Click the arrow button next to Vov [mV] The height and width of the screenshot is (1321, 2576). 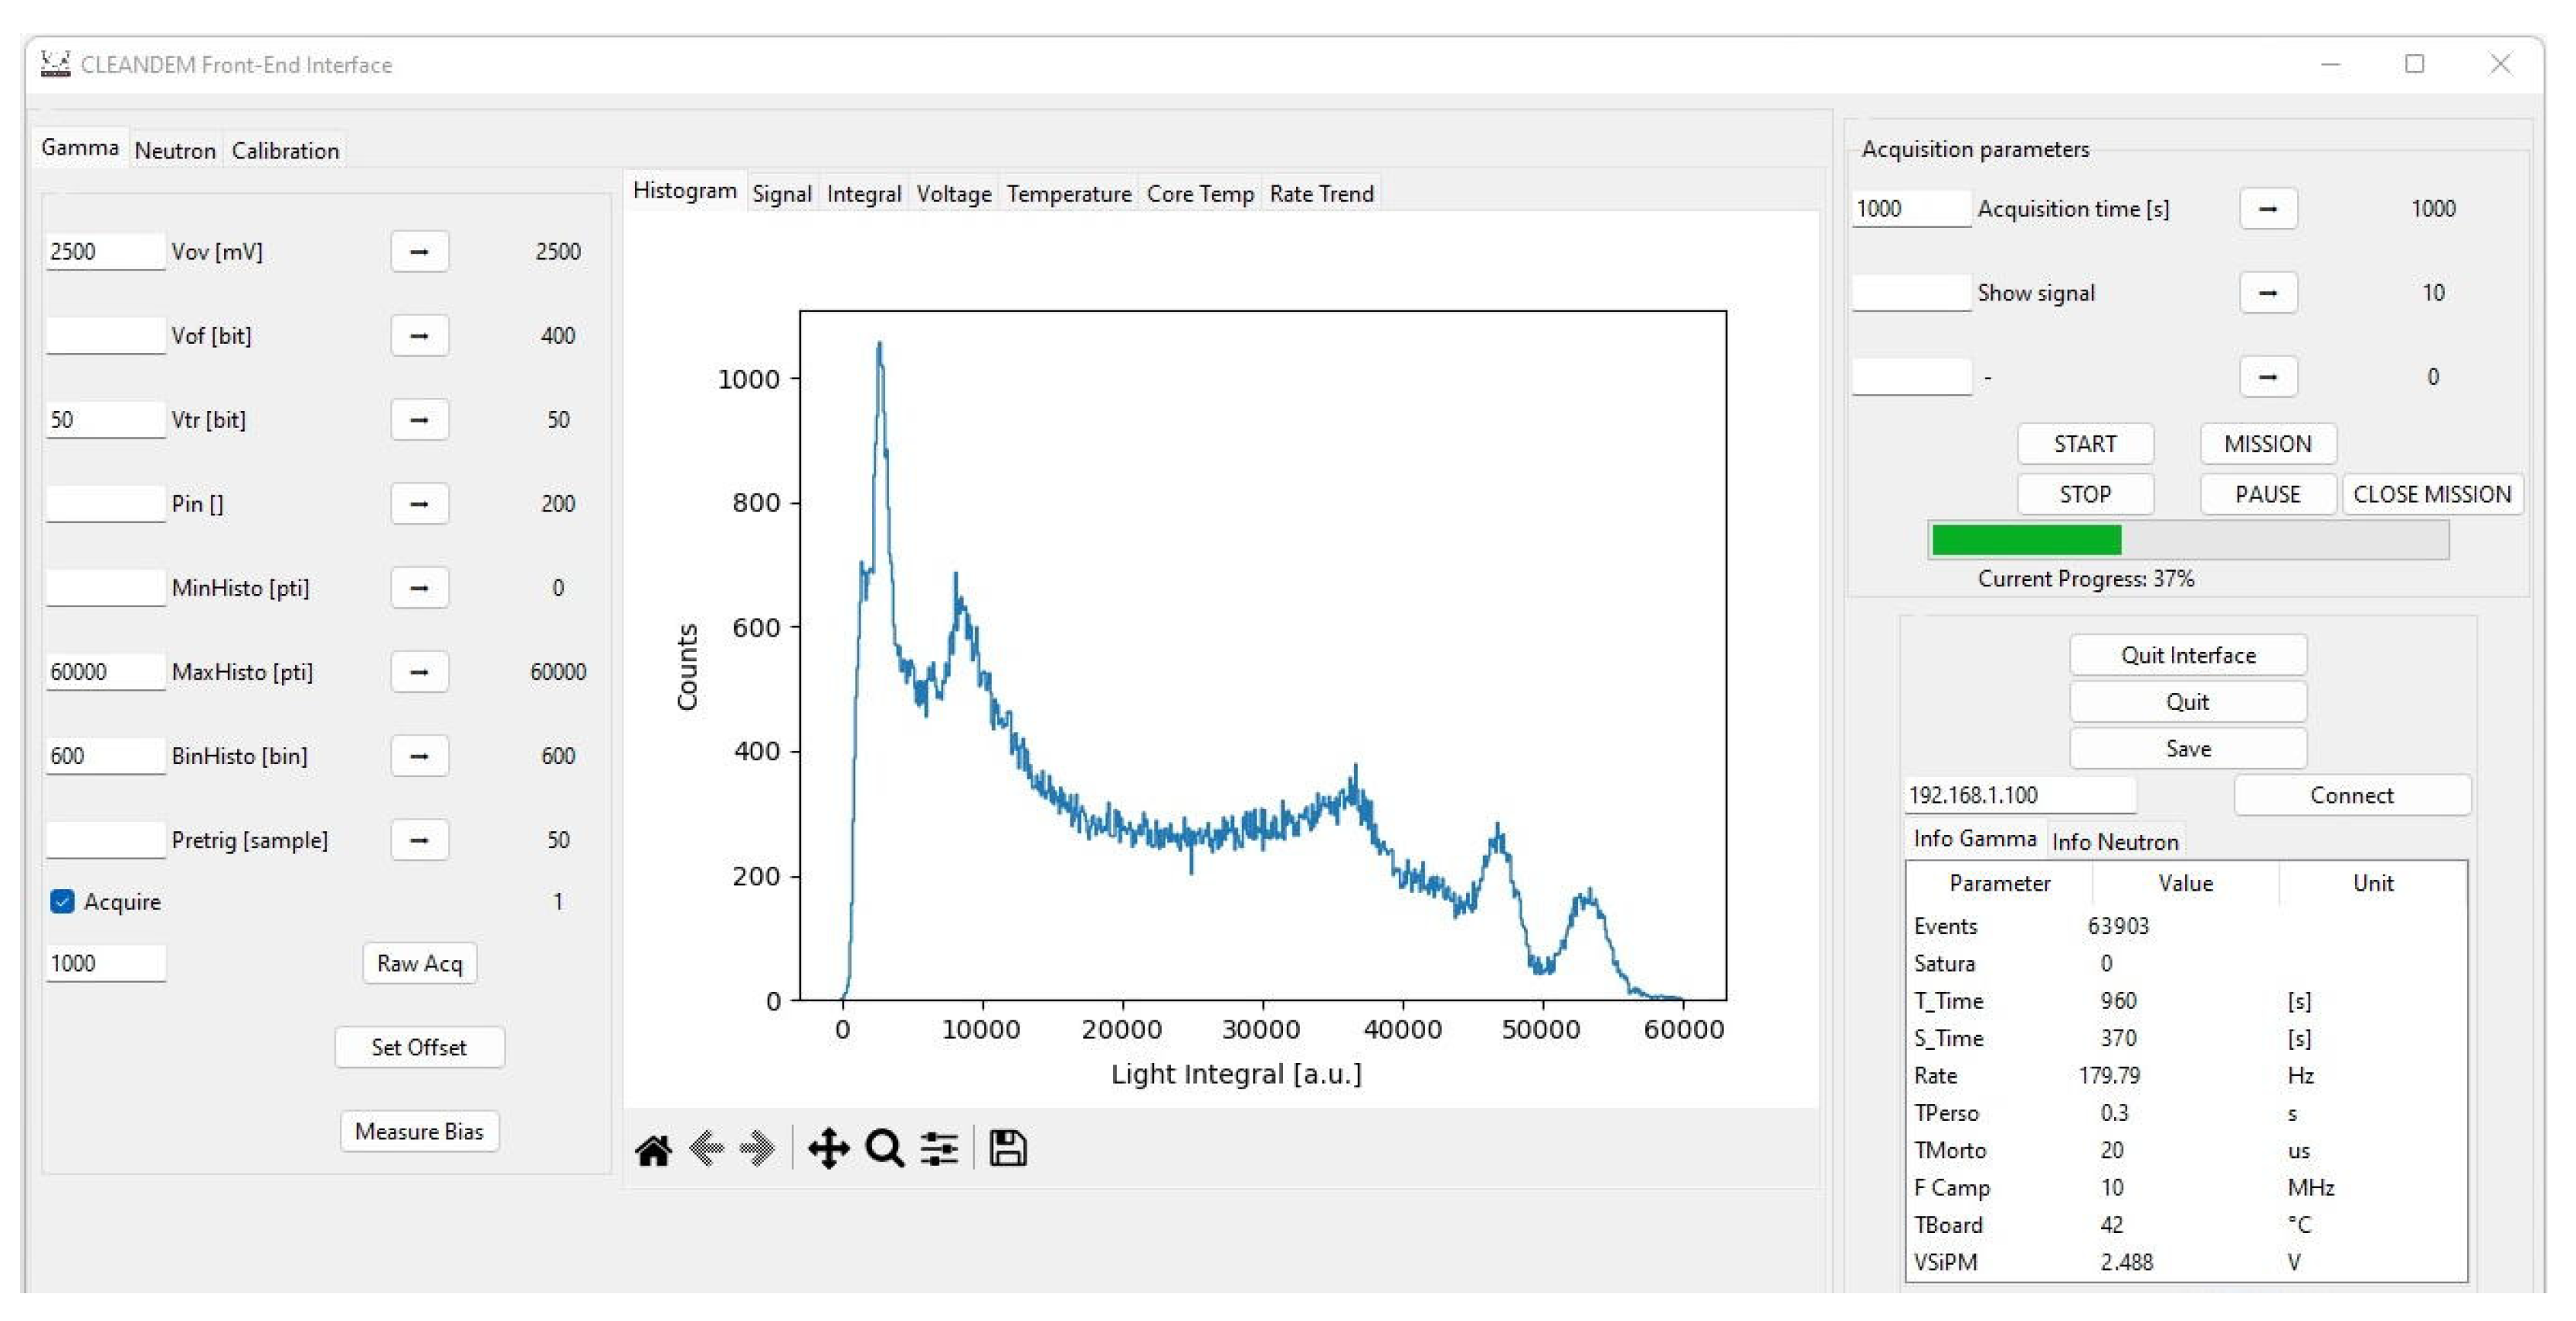pos(419,252)
